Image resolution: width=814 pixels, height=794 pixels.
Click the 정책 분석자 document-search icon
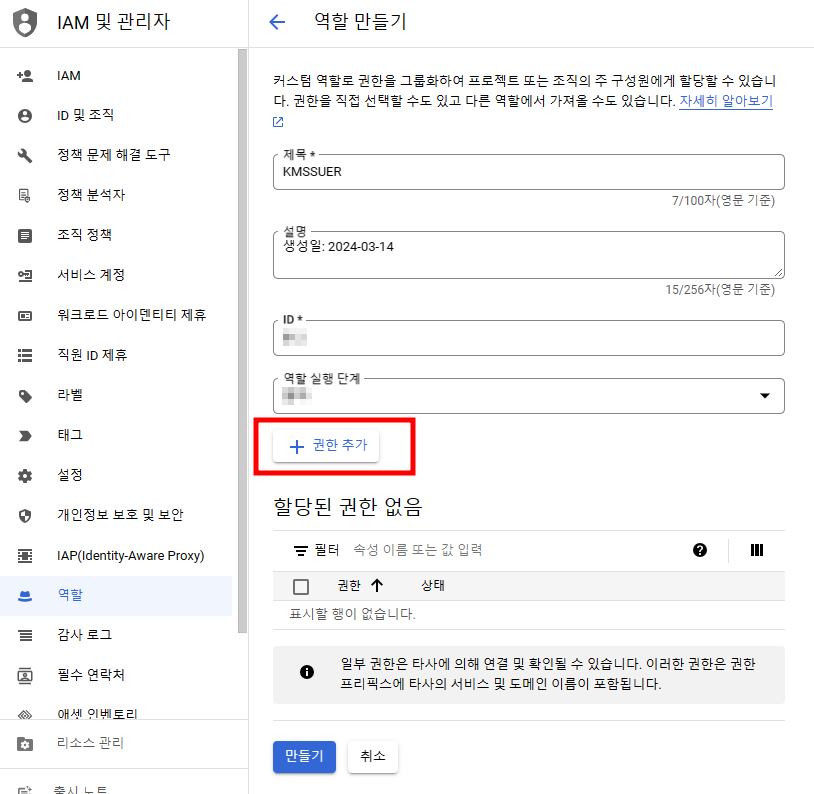coord(25,196)
